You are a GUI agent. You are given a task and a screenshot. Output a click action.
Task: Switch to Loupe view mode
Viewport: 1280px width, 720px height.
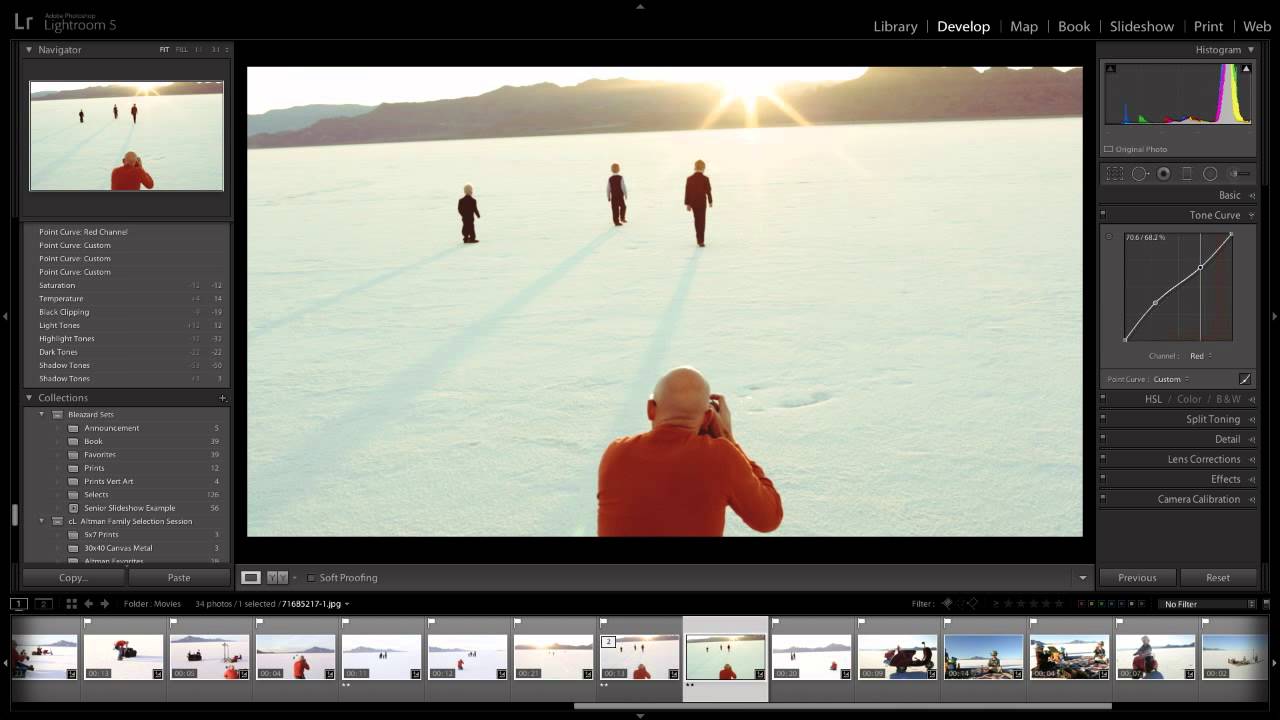click(251, 577)
